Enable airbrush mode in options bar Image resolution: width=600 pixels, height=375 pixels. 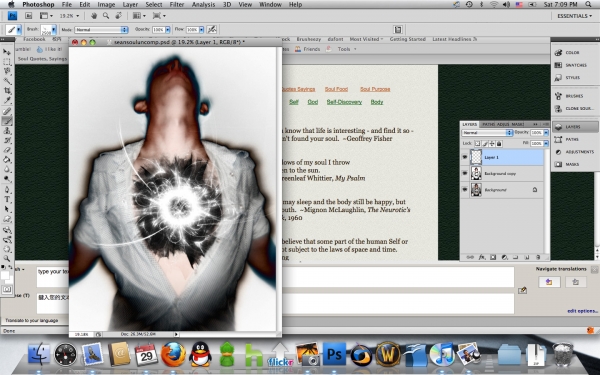(212, 29)
